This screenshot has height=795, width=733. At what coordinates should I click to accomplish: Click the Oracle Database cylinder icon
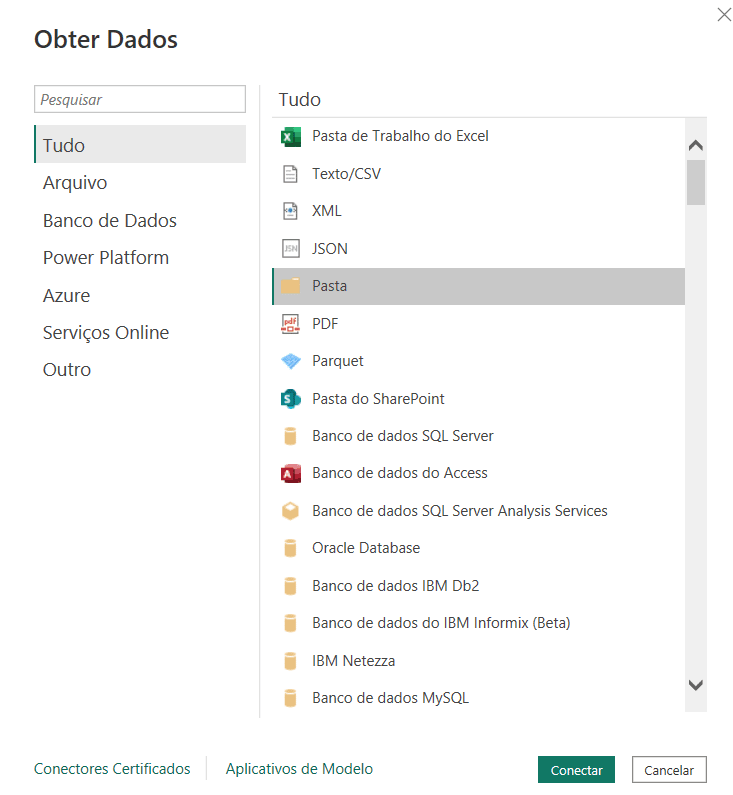click(290, 548)
